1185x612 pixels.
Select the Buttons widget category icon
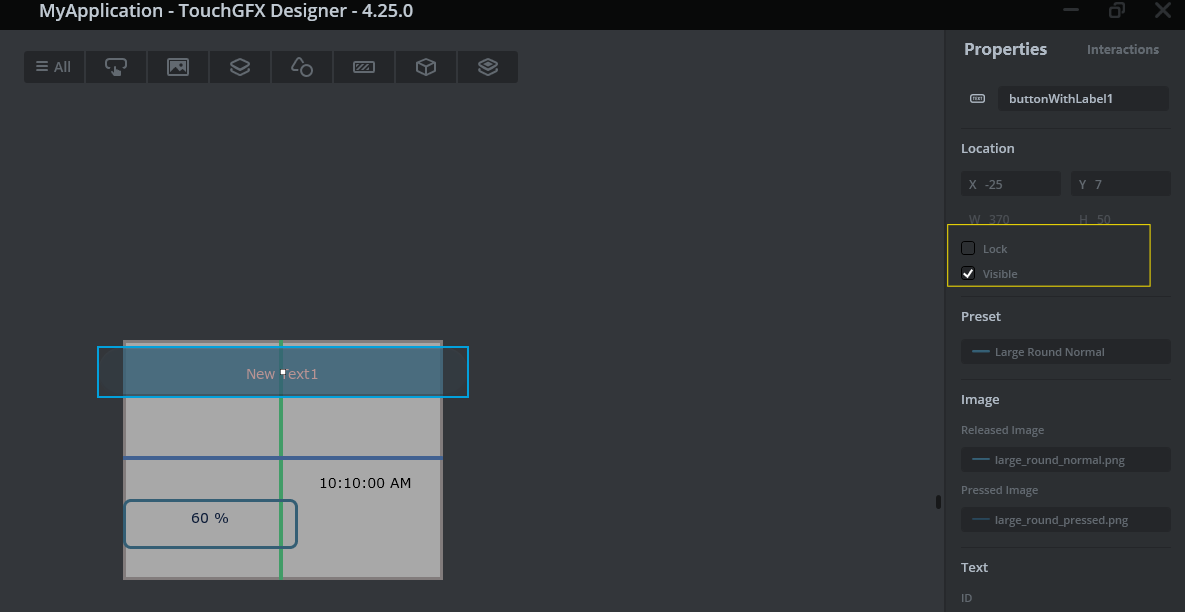coord(115,67)
